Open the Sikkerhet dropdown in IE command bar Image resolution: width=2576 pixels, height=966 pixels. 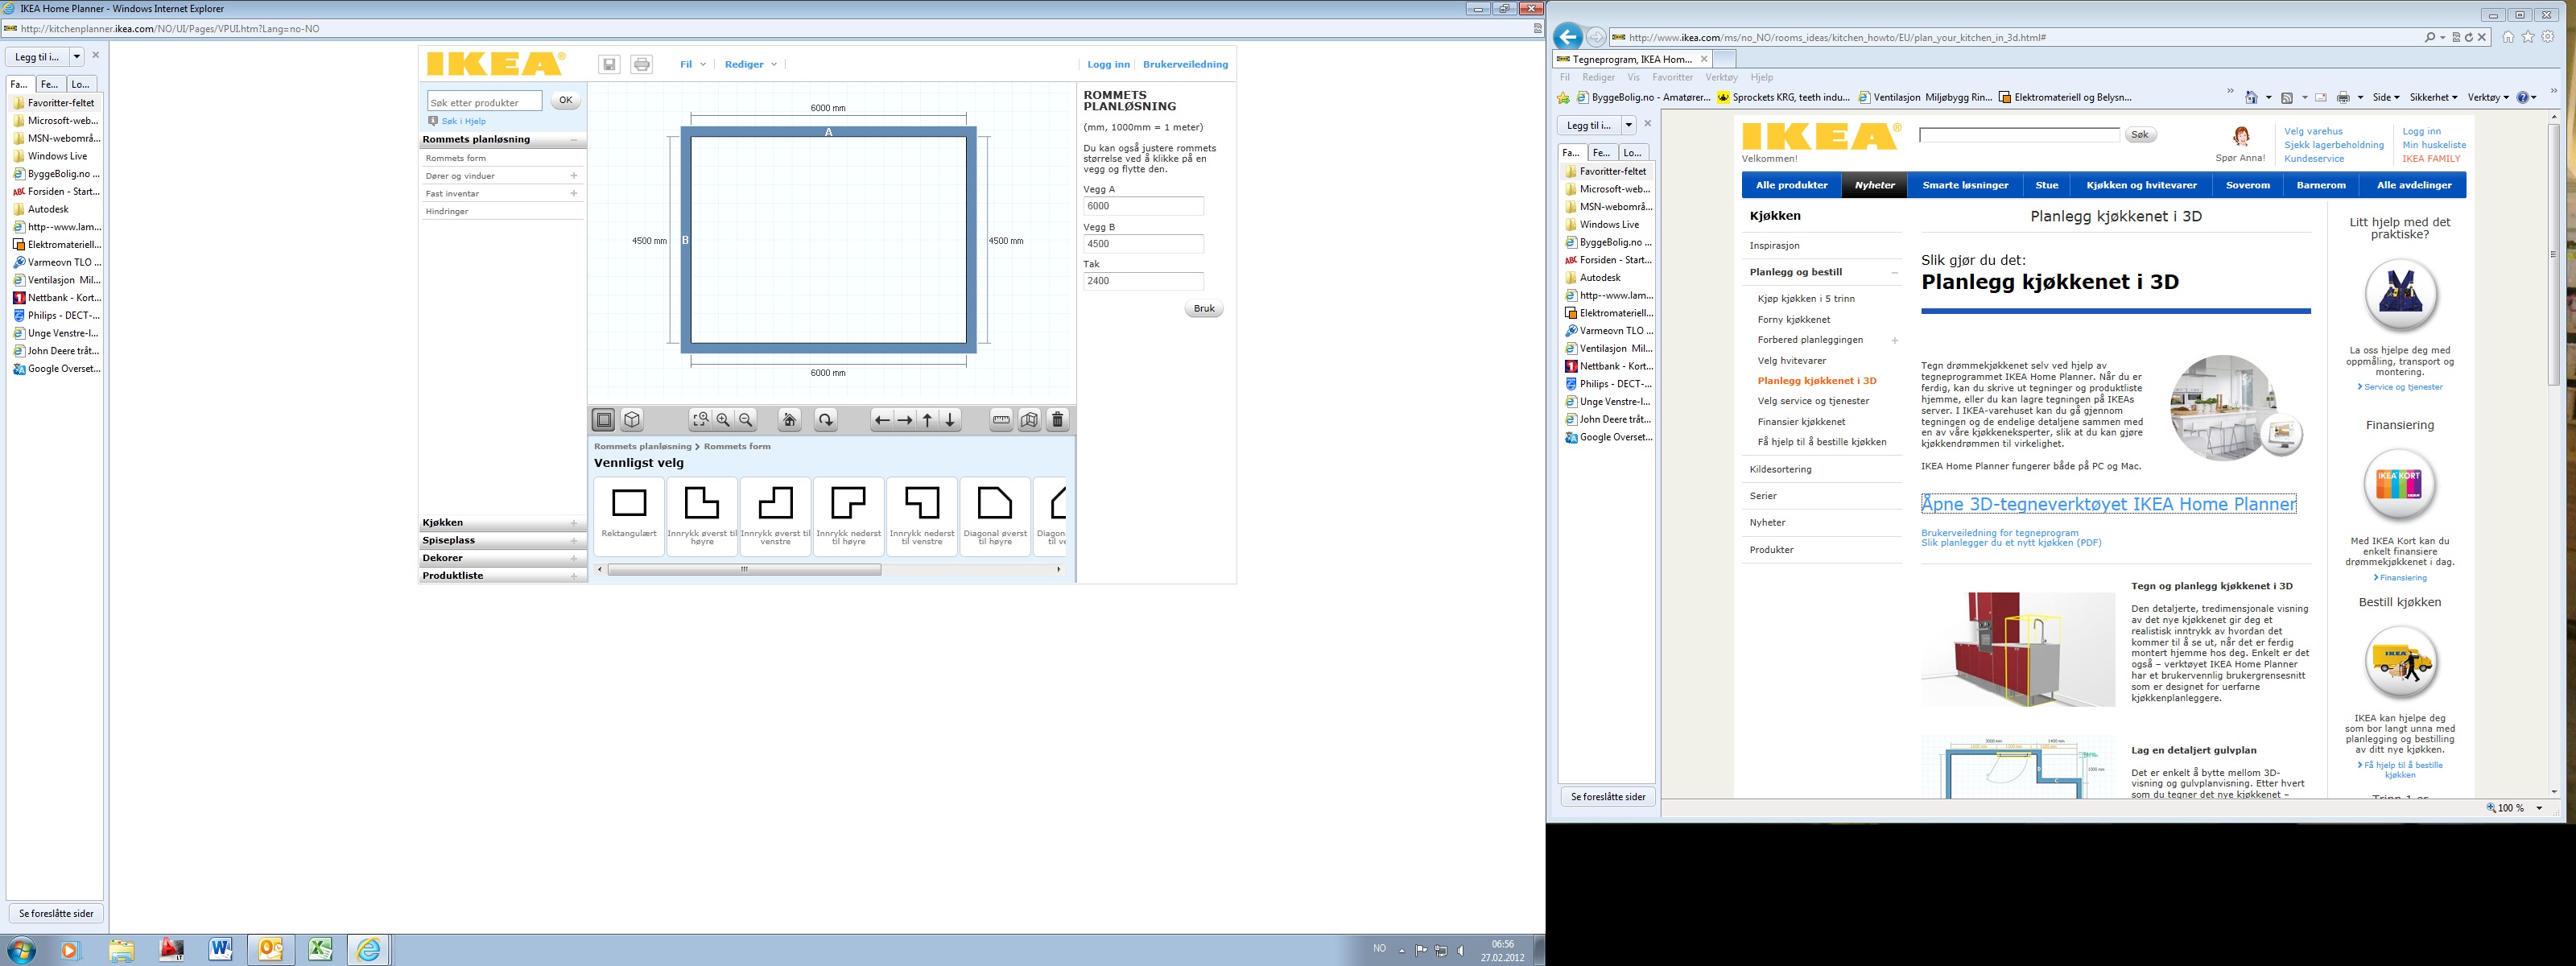point(2433,97)
